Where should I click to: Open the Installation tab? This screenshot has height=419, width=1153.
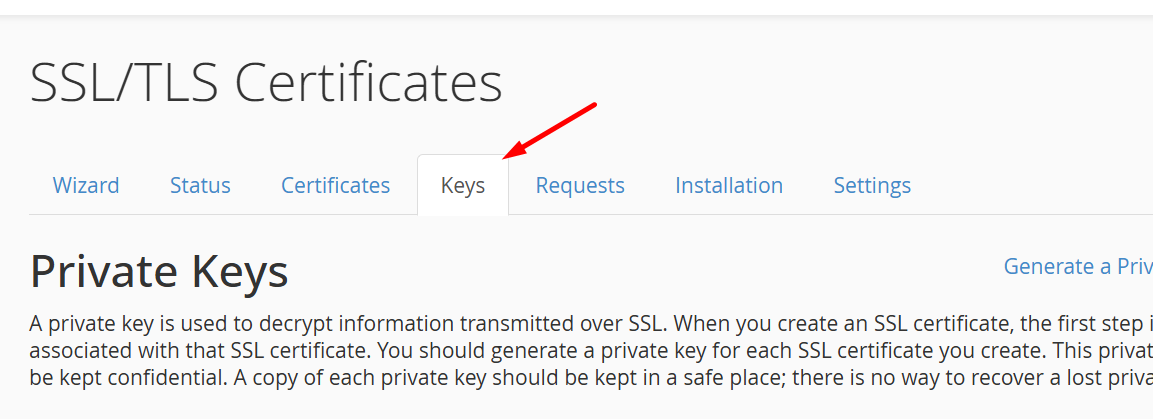tap(729, 185)
